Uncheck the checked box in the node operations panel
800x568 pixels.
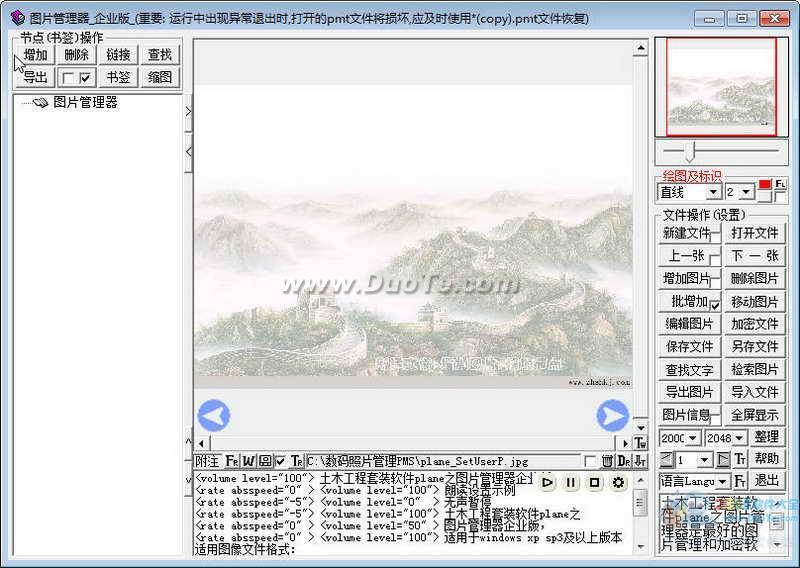(x=85, y=77)
